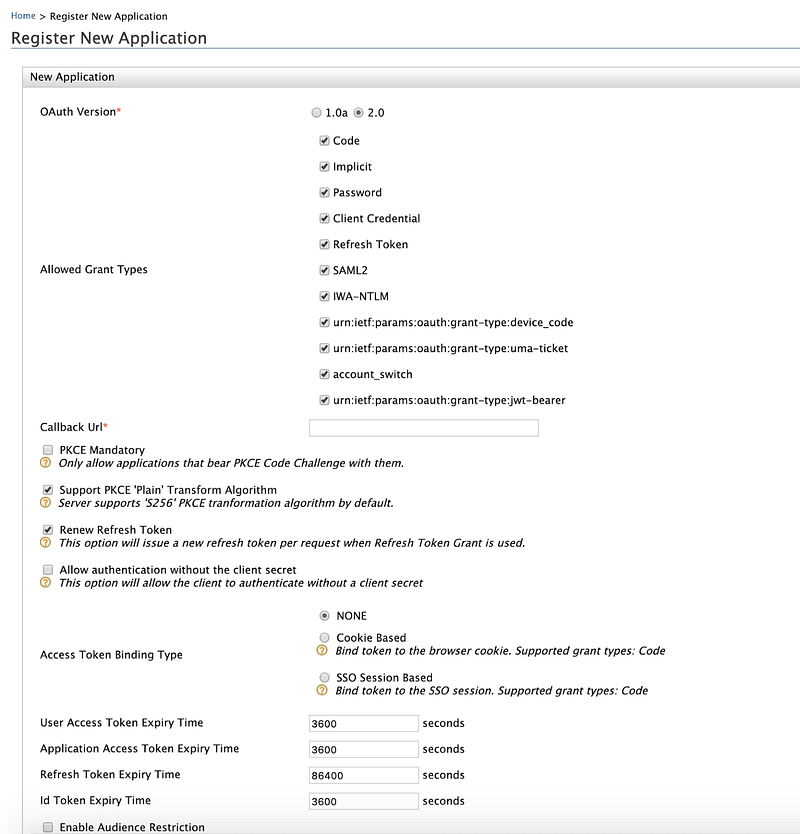Enable PKCE Mandatory checkbox
800x834 pixels.
pos(48,450)
